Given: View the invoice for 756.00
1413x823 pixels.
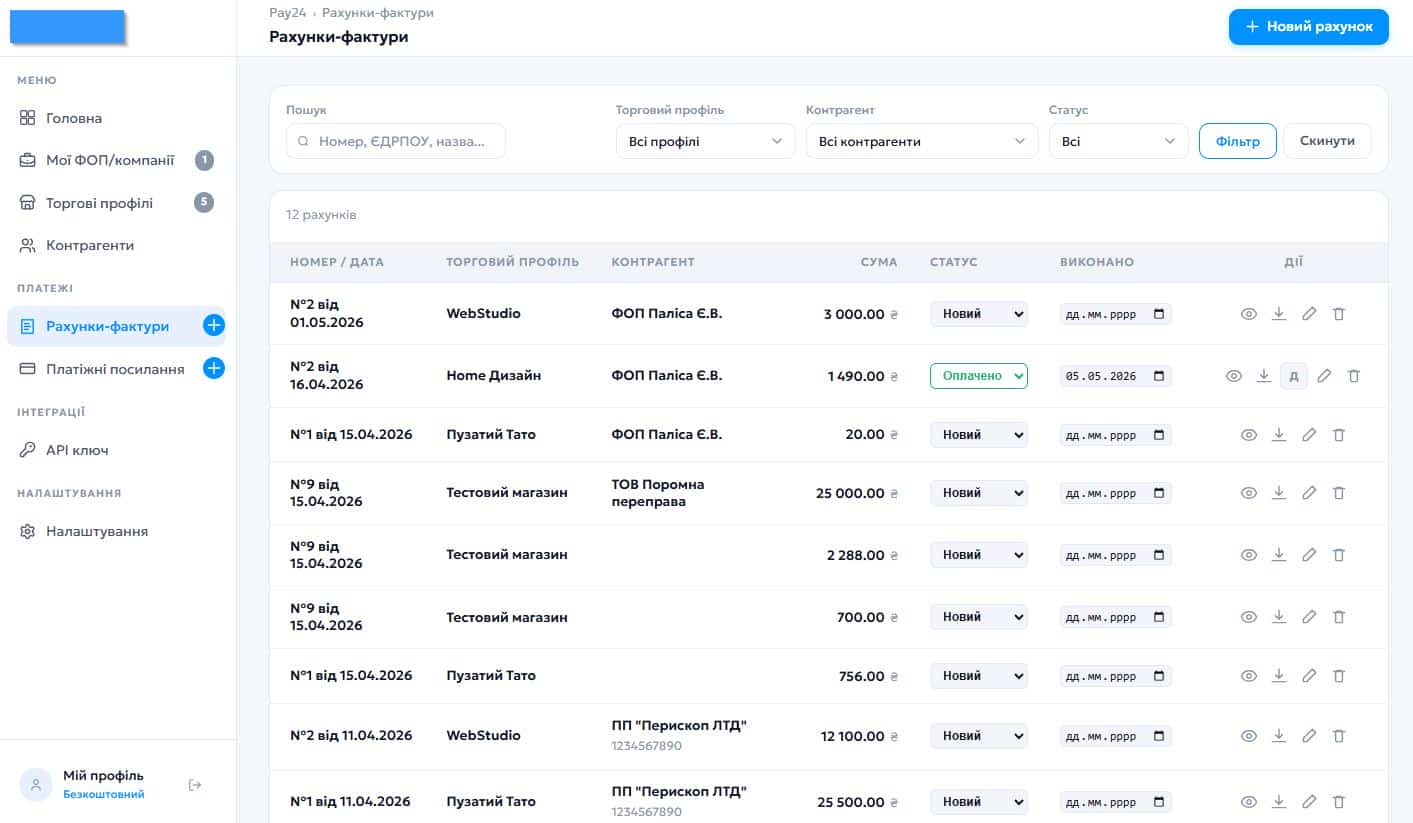Looking at the screenshot, I should coord(1248,676).
